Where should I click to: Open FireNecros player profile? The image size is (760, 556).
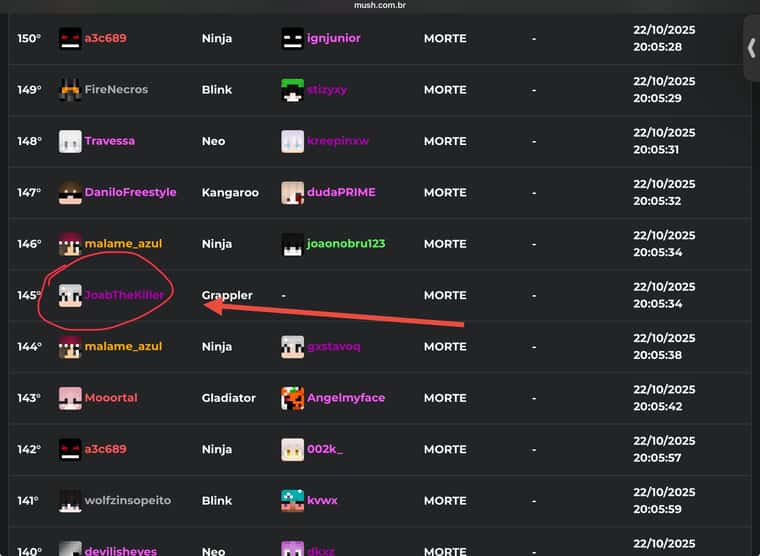click(116, 90)
